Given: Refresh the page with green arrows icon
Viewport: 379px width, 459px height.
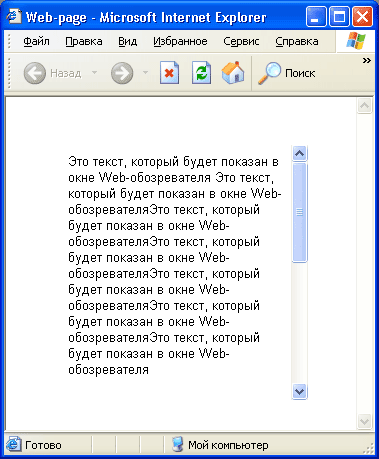Looking at the screenshot, I should (x=201, y=72).
